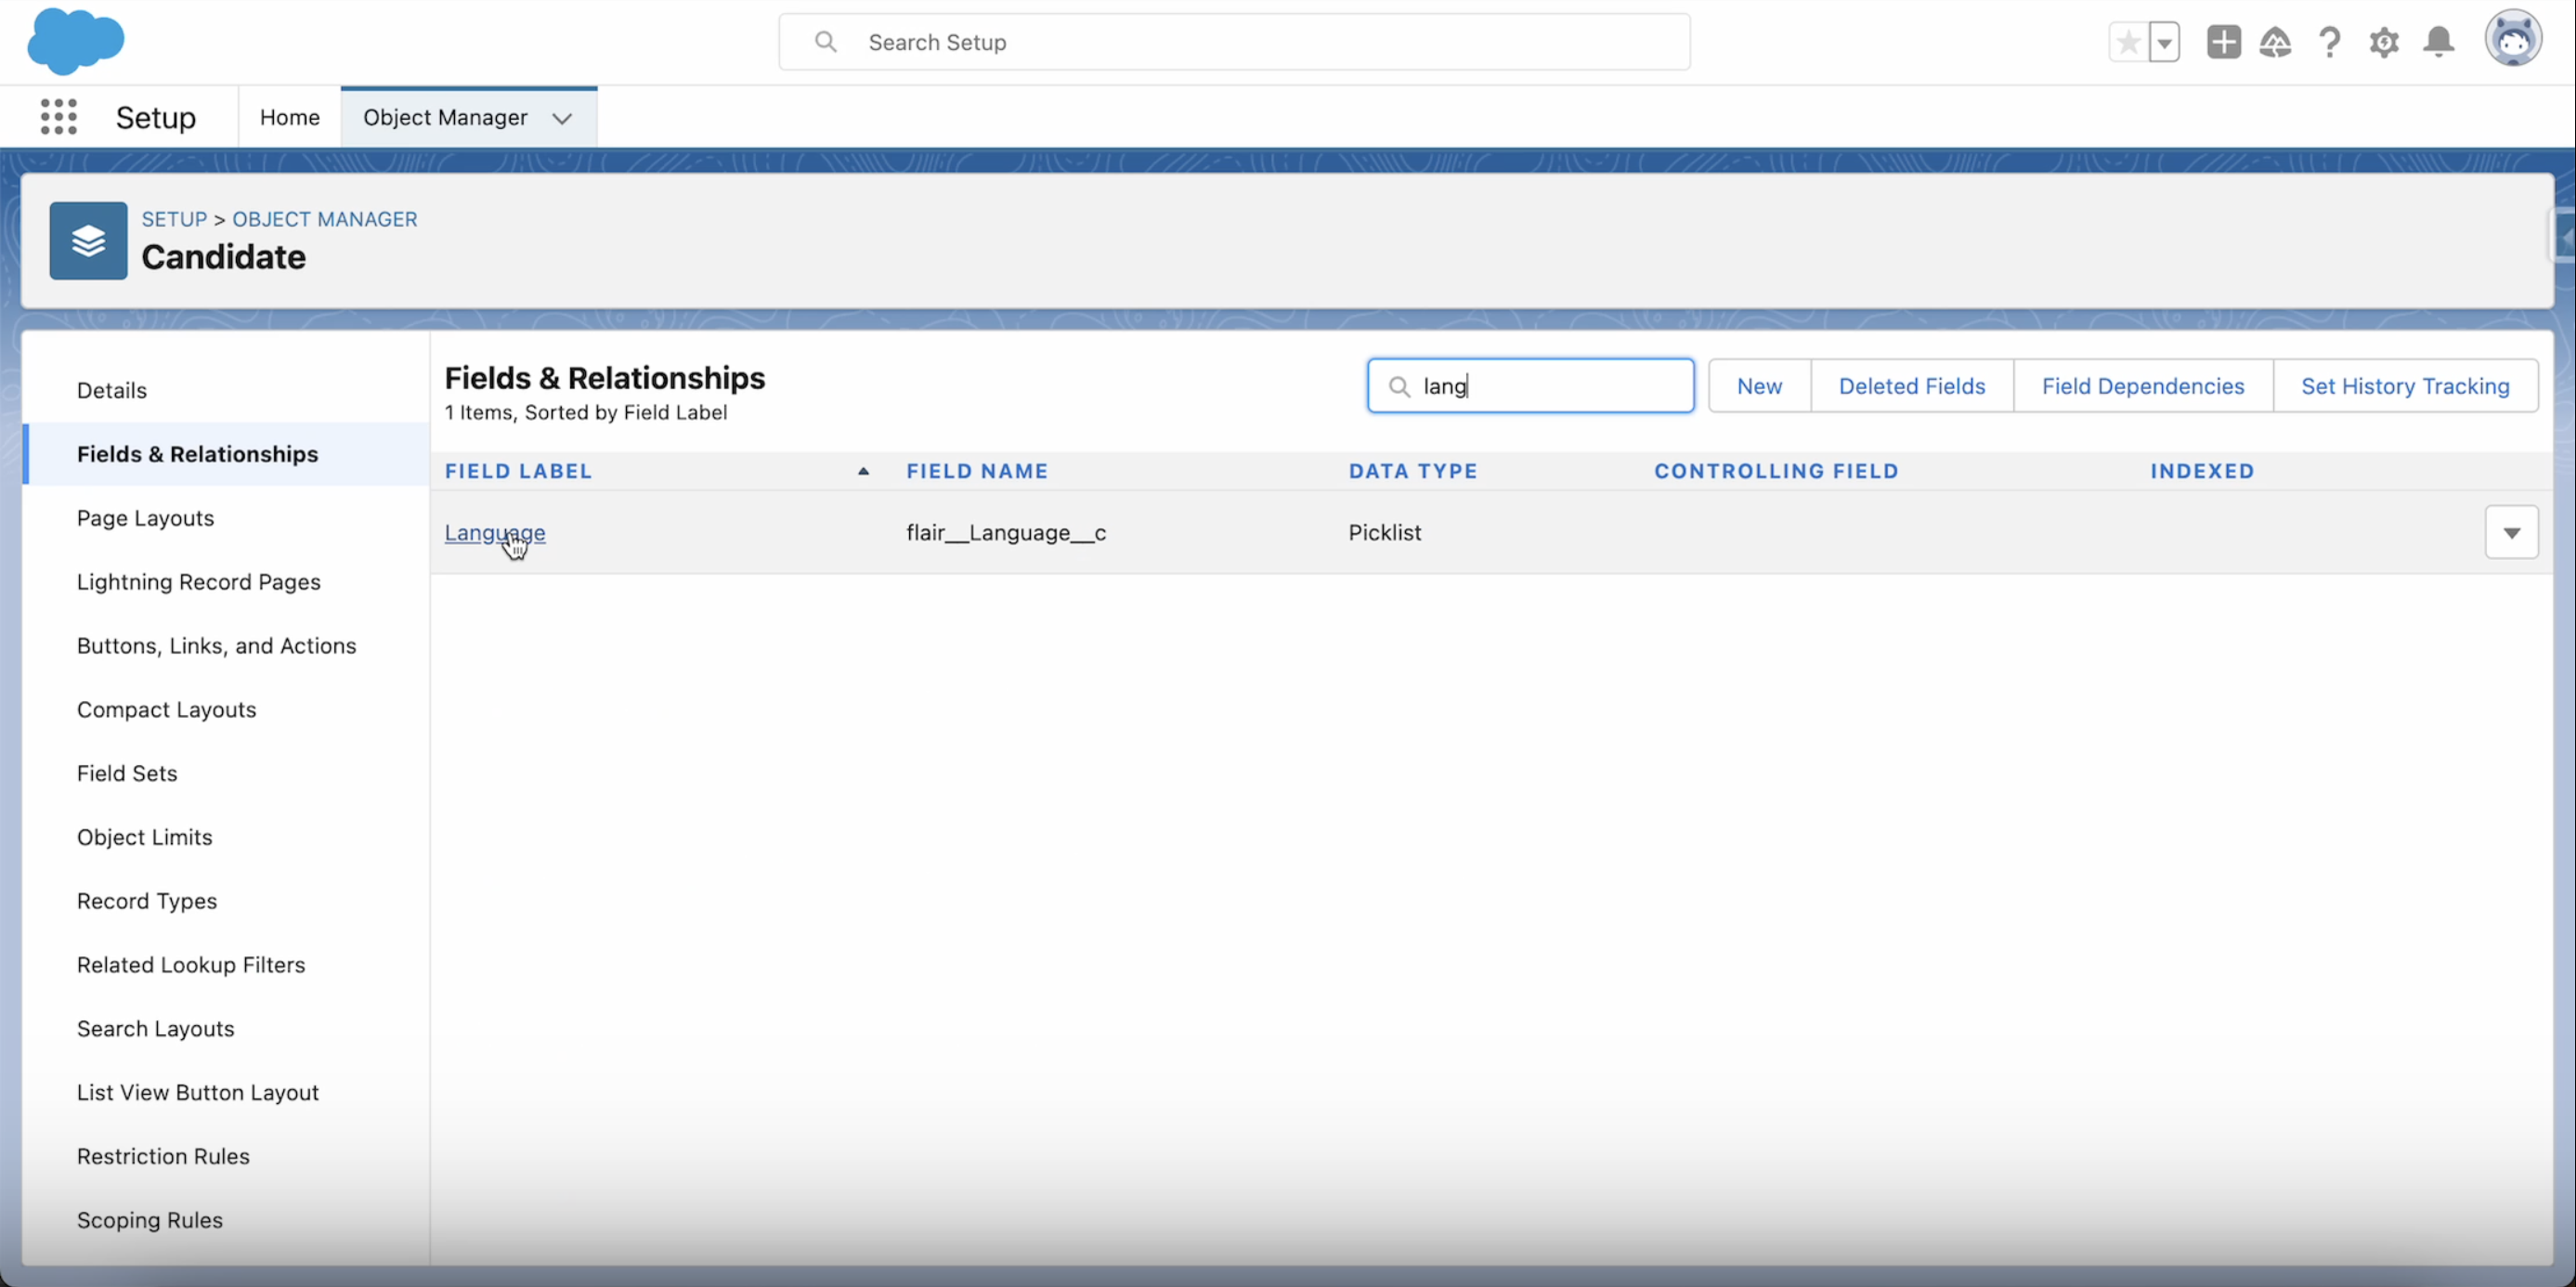Click the Salesforce cloud logo
This screenshot has height=1287, width=2576.
[x=76, y=42]
